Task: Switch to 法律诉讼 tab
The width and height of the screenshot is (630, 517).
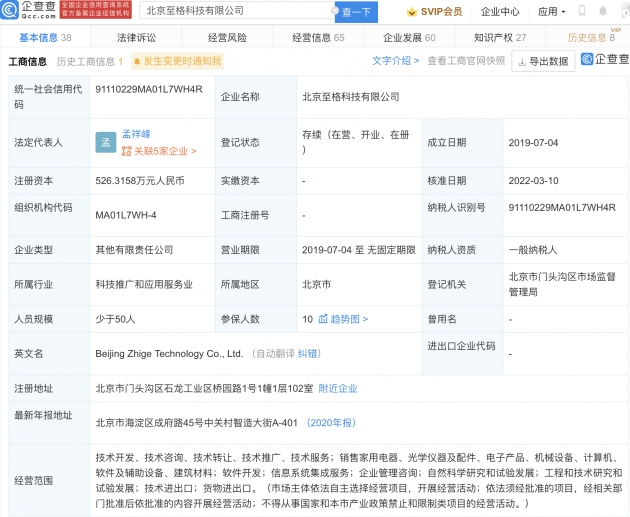Action: [136, 37]
